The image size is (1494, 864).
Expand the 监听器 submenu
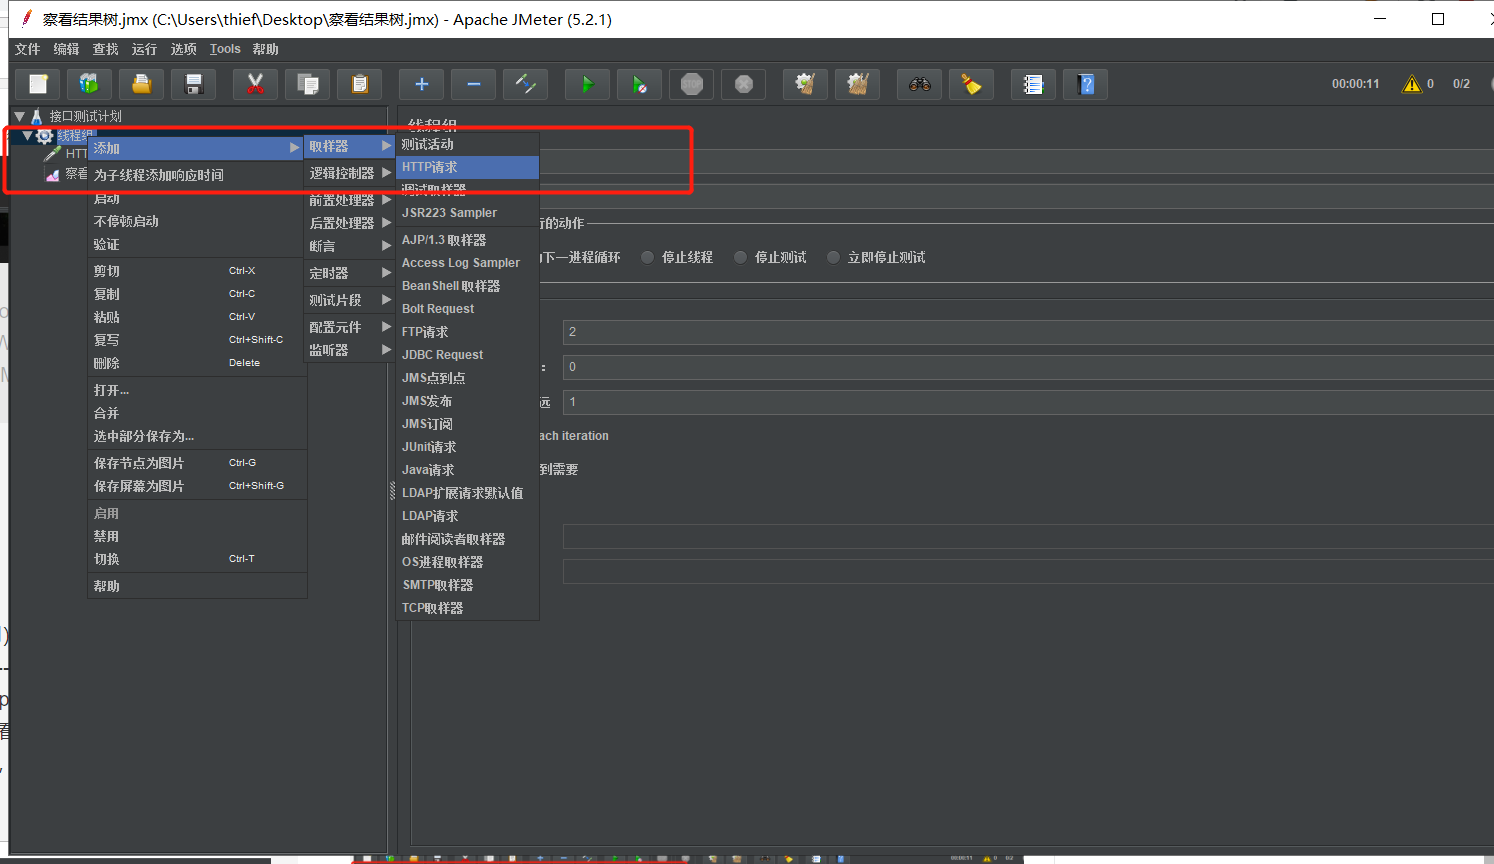pyautogui.click(x=350, y=350)
